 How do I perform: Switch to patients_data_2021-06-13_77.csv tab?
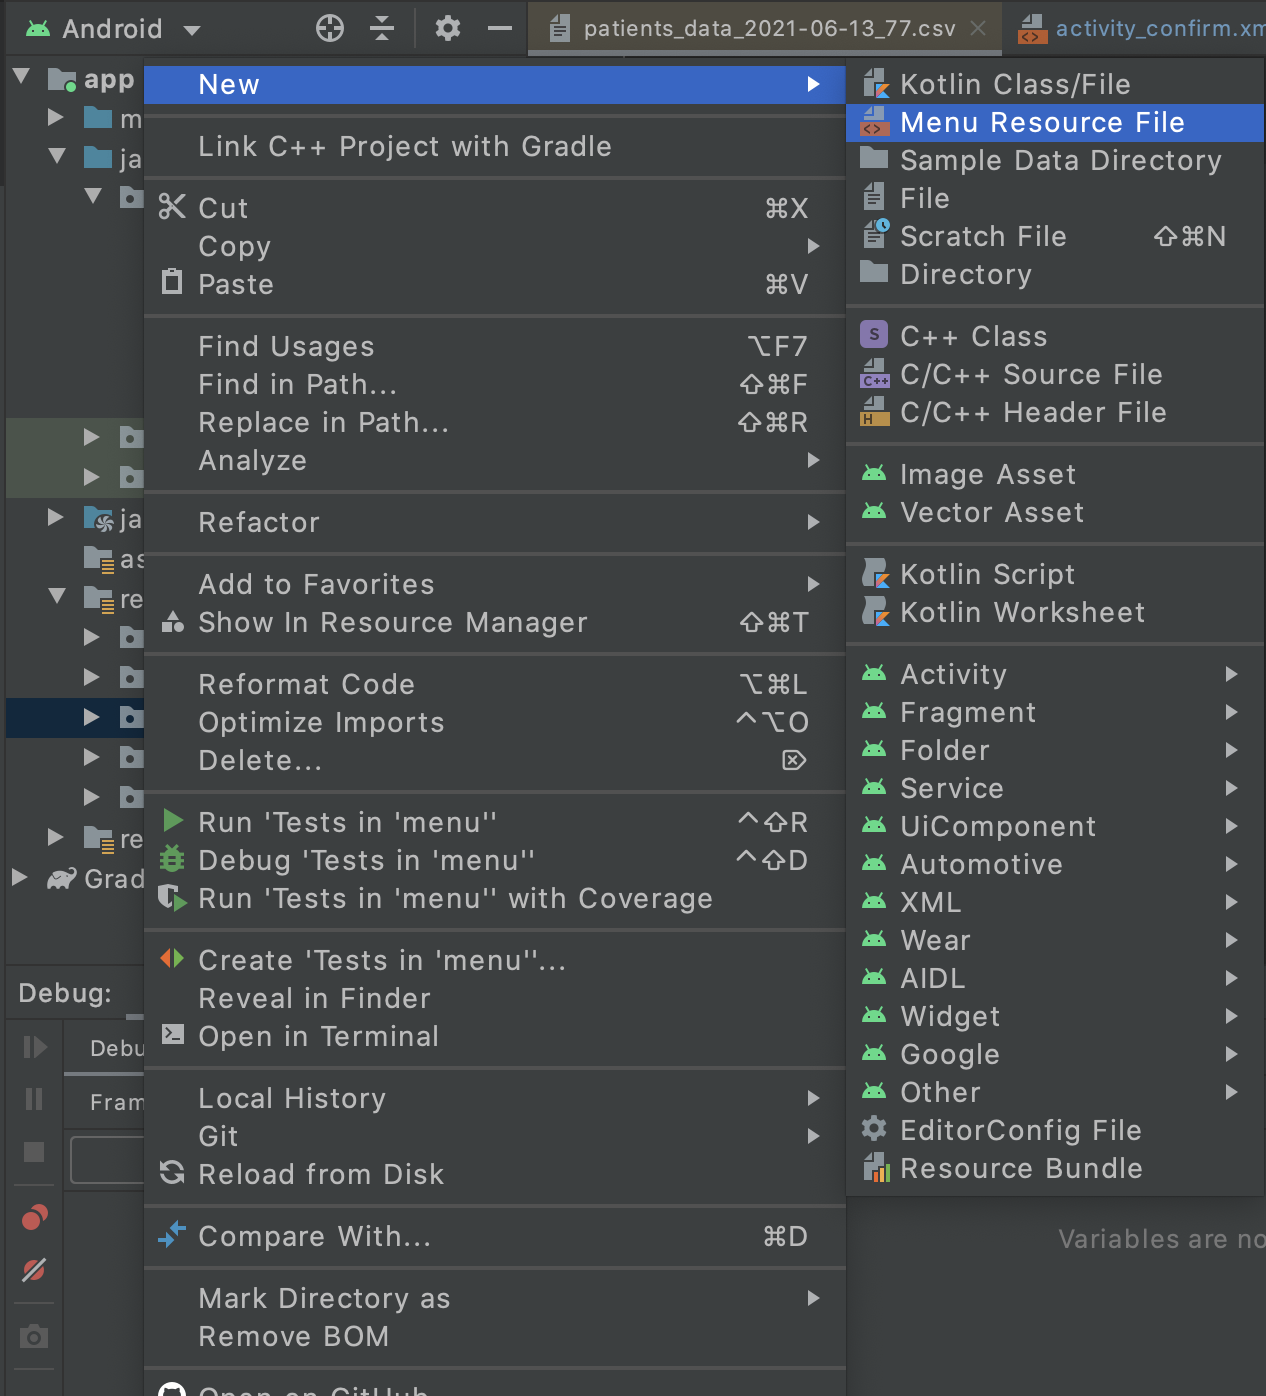pyautogui.click(x=768, y=28)
